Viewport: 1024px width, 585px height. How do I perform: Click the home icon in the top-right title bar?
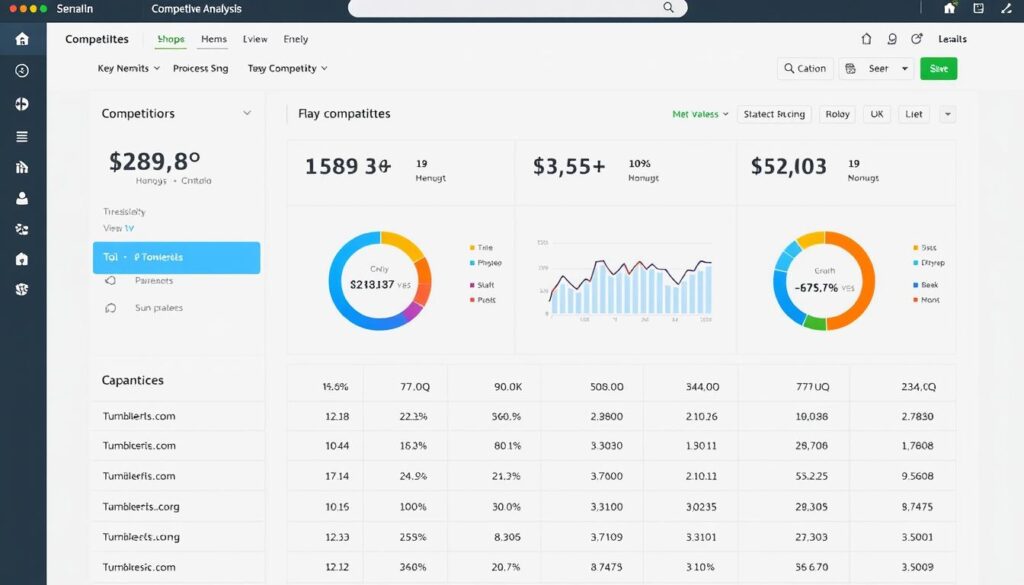pyautogui.click(x=950, y=8)
